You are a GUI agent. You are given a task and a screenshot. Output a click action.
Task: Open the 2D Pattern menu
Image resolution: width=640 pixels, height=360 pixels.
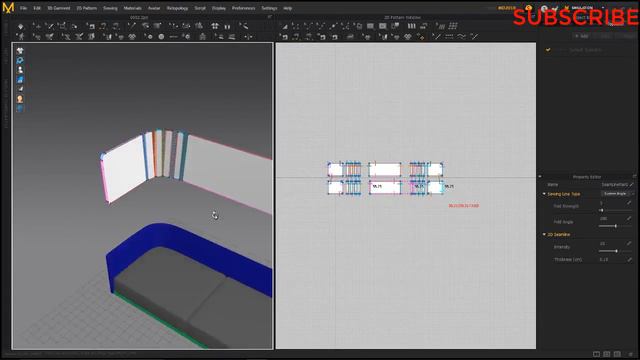click(x=87, y=8)
